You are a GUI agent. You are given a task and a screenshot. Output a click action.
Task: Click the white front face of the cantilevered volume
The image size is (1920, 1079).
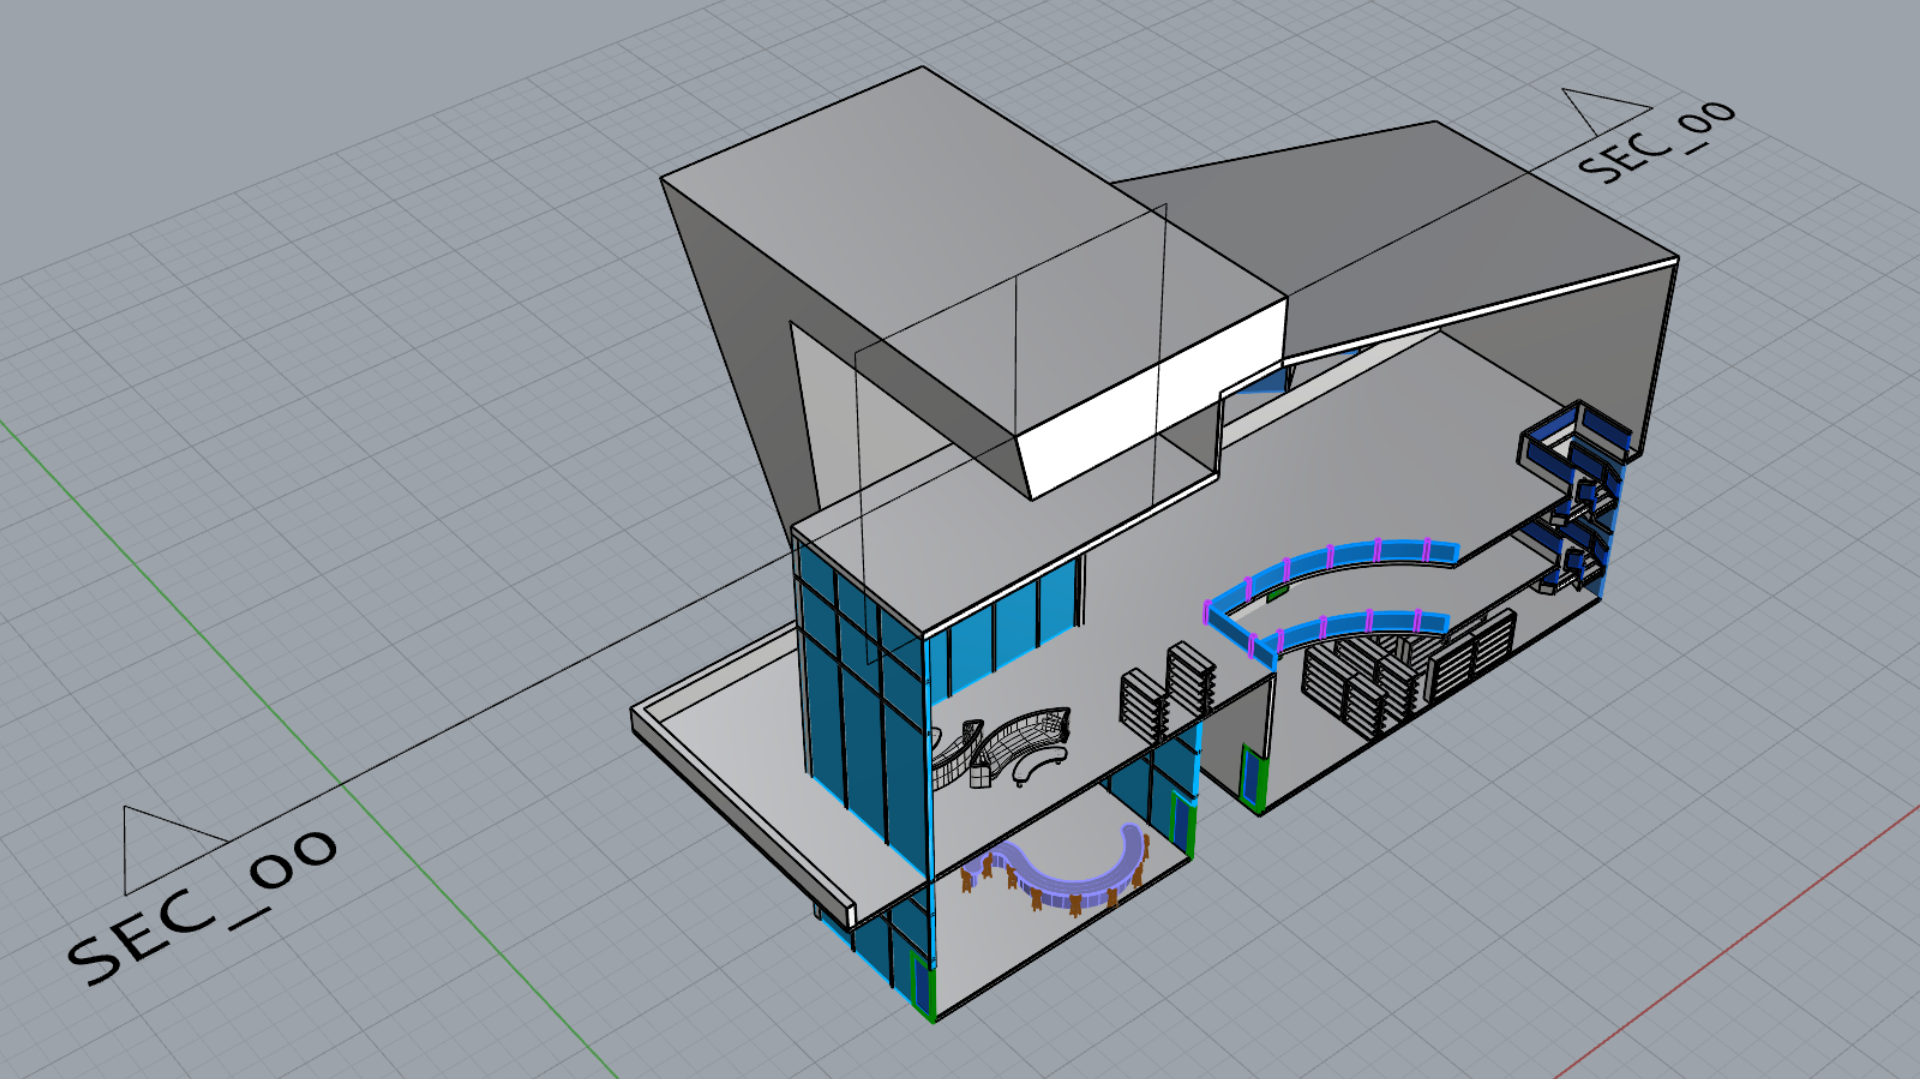pyautogui.click(x=1150, y=400)
